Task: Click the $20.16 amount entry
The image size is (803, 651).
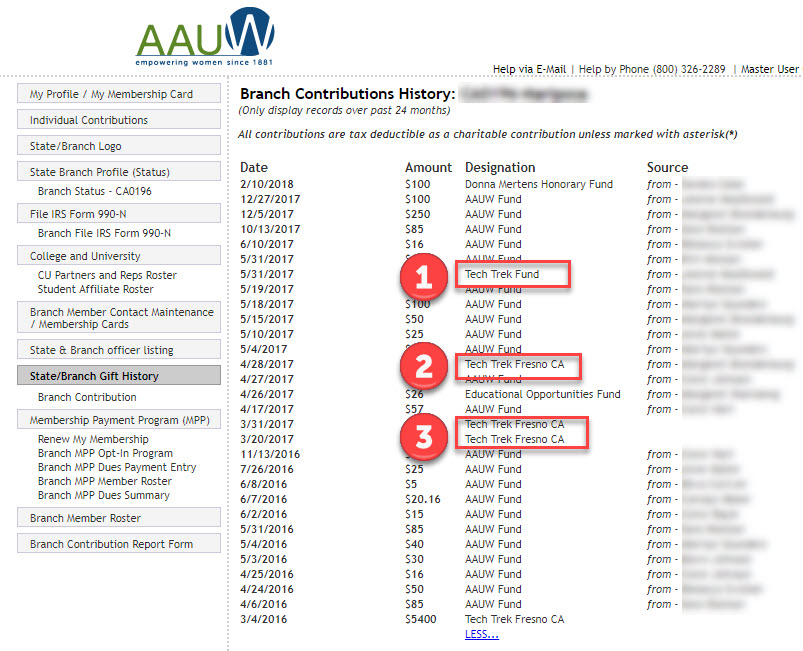Action: [422, 499]
